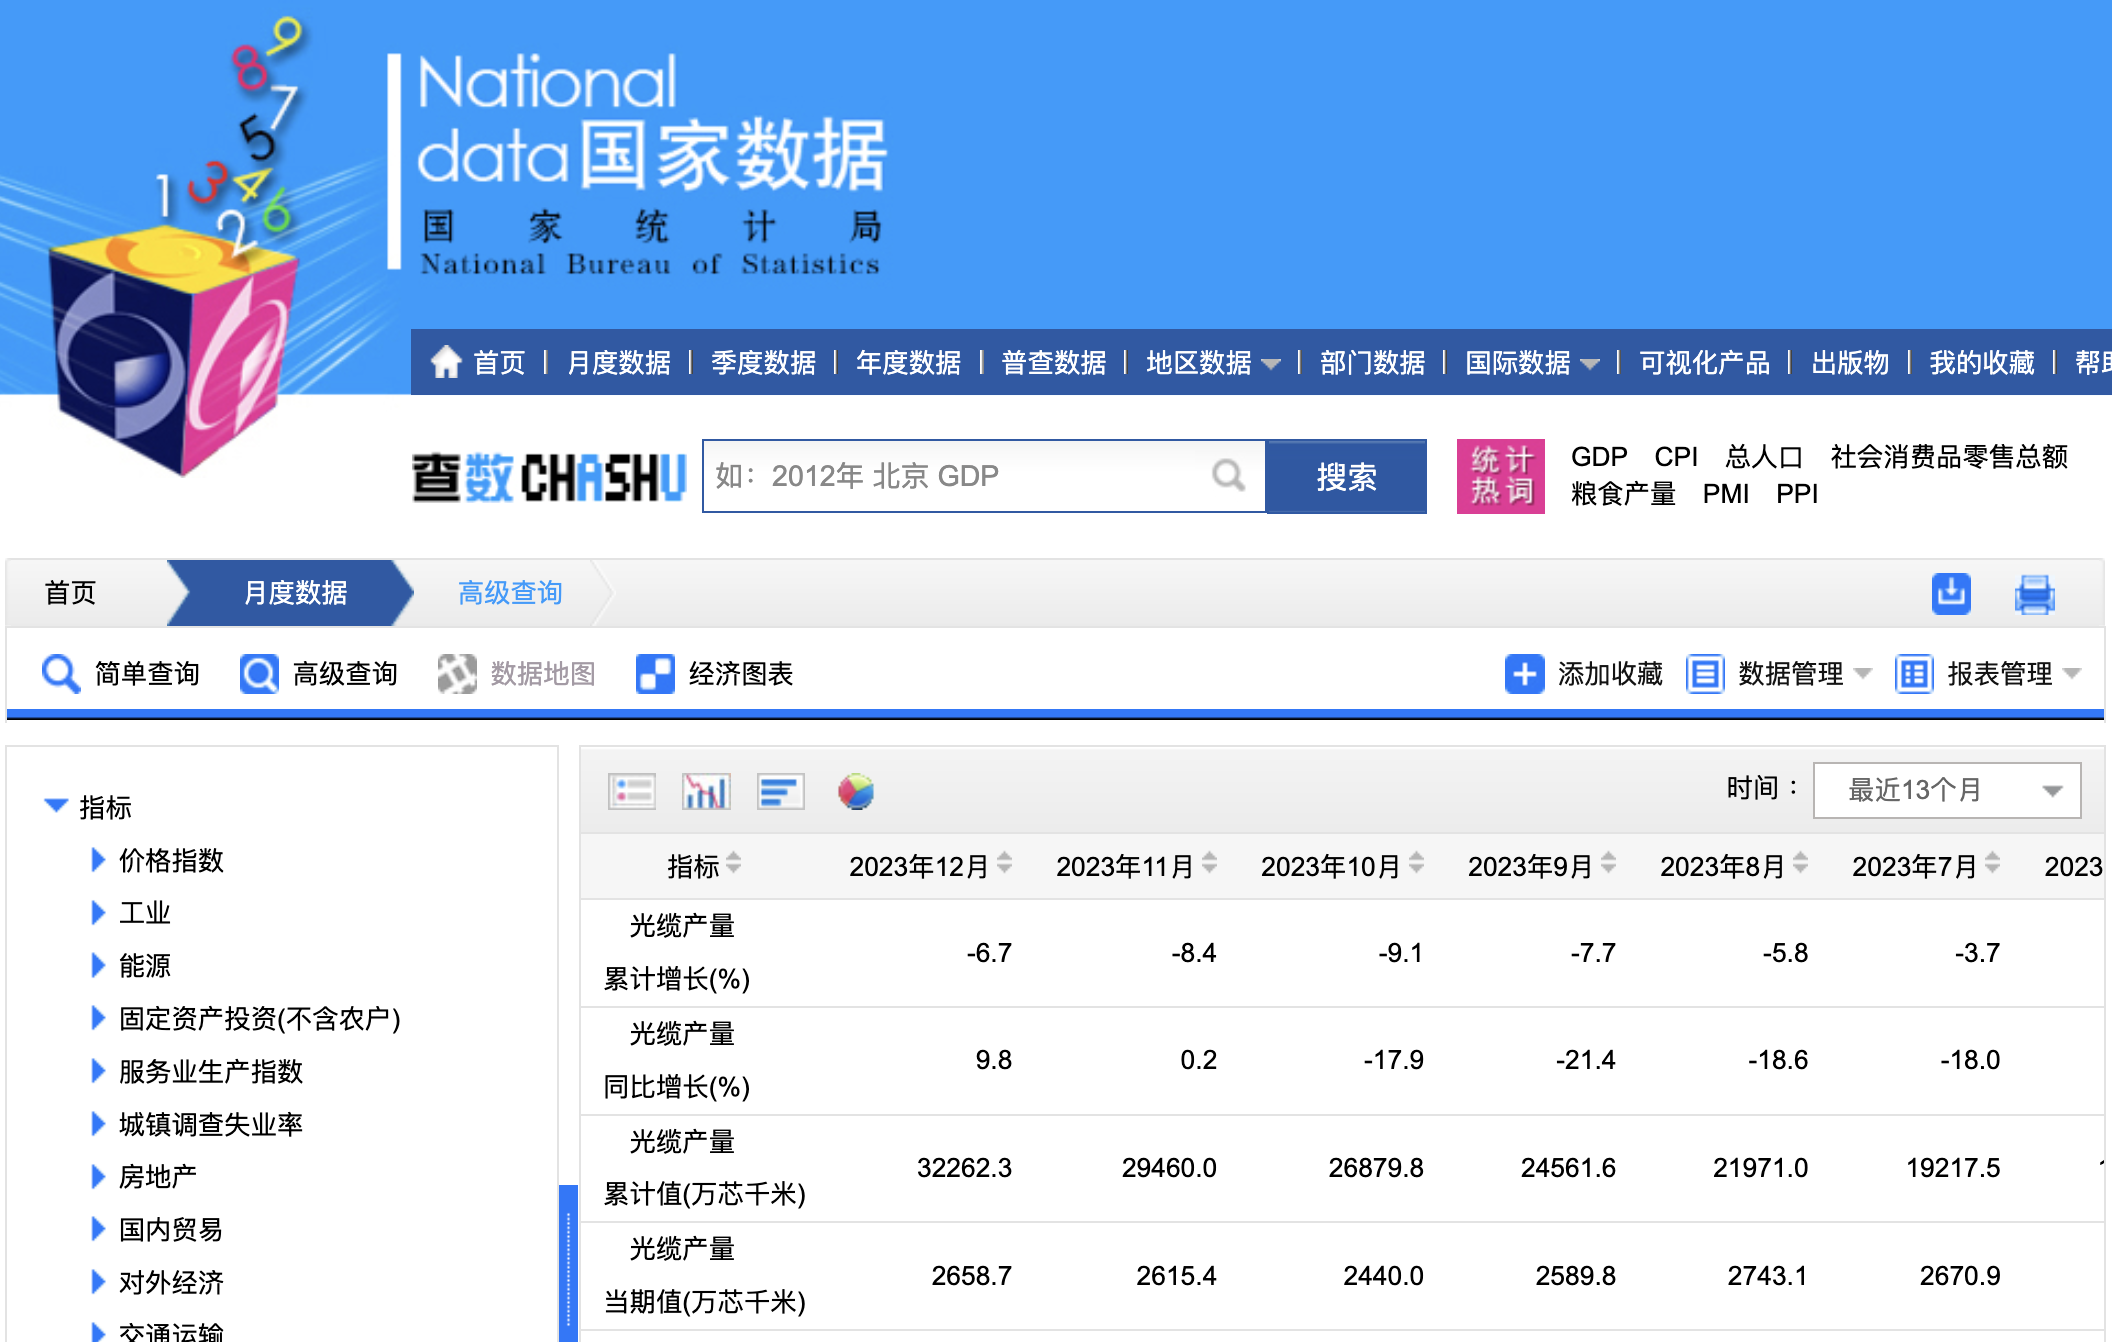Toggle sort on 2023年12月 column

[x=1006, y=864]
